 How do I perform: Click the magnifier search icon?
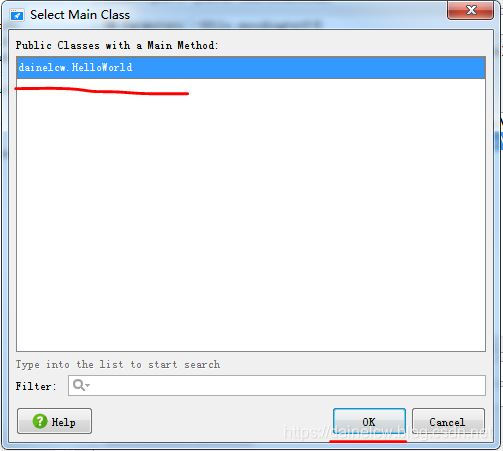point(79,385)
